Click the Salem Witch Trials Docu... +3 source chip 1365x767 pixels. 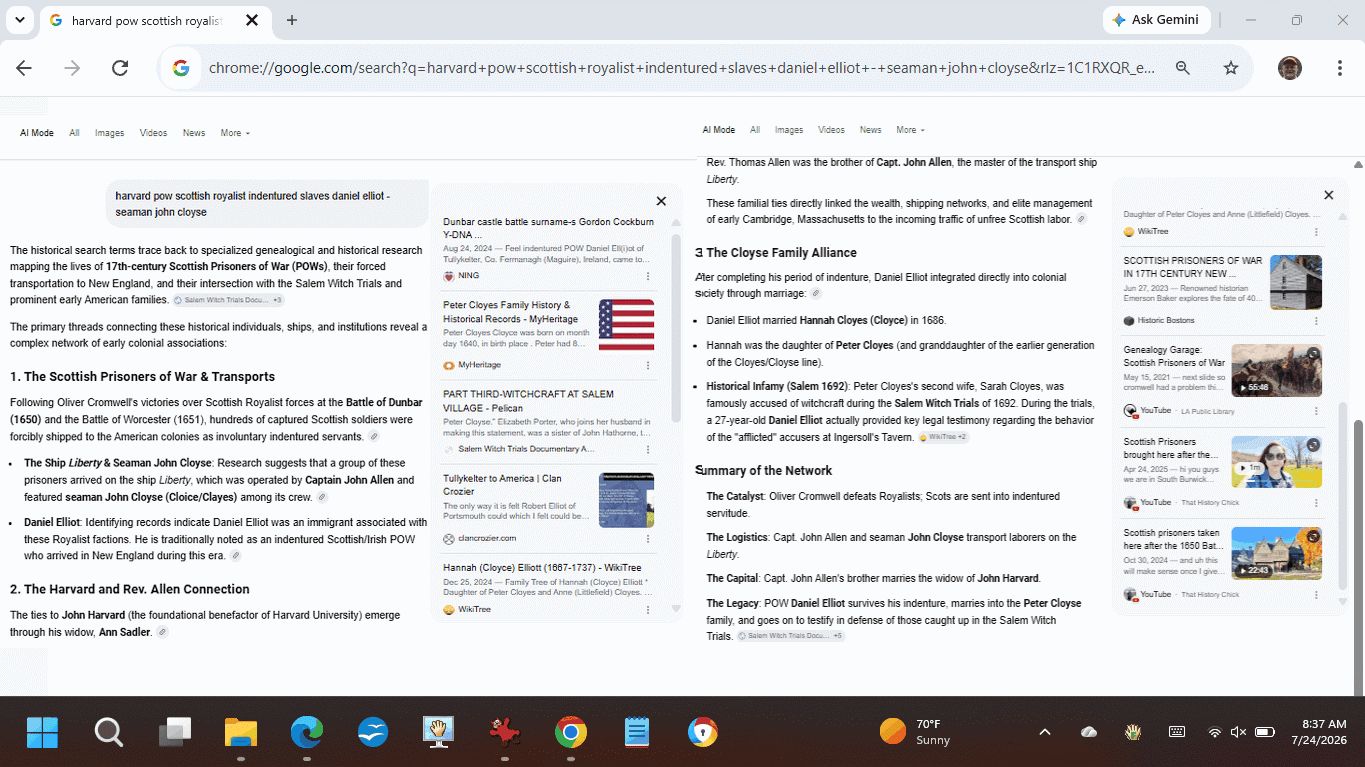(x=228, y=300)
